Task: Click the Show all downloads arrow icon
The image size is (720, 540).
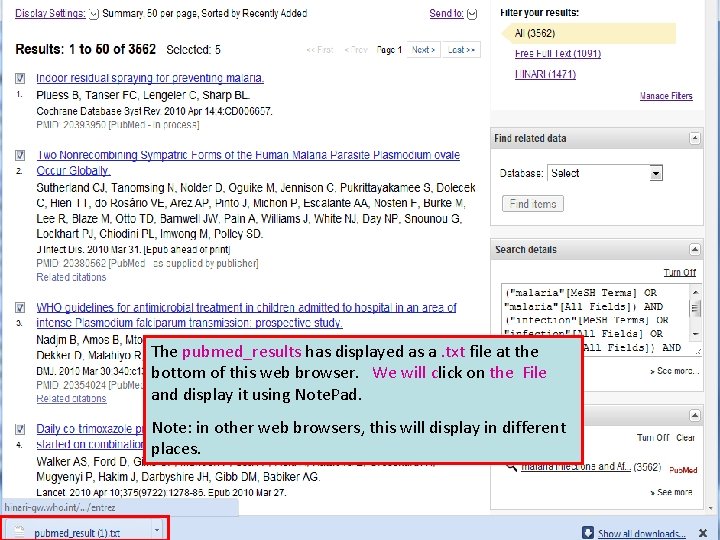Action: [588, 533]
